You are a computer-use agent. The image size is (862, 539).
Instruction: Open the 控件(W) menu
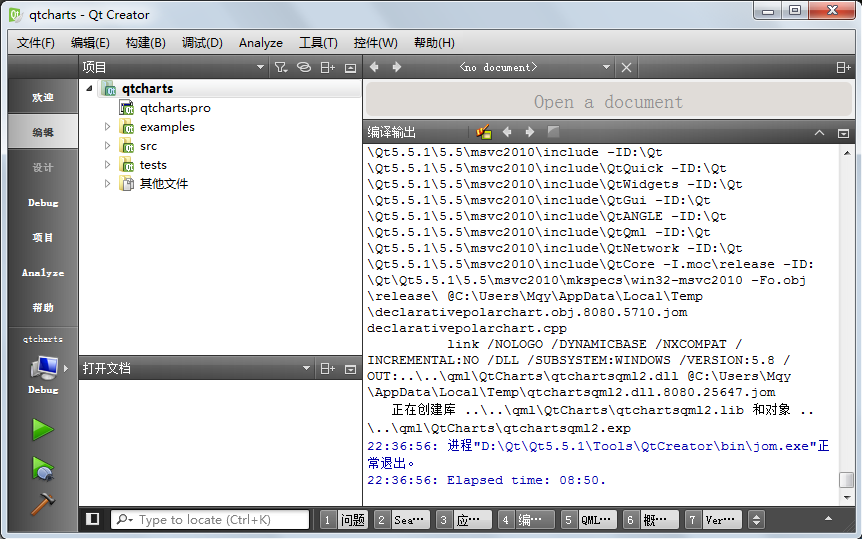(x=375, y=43)
